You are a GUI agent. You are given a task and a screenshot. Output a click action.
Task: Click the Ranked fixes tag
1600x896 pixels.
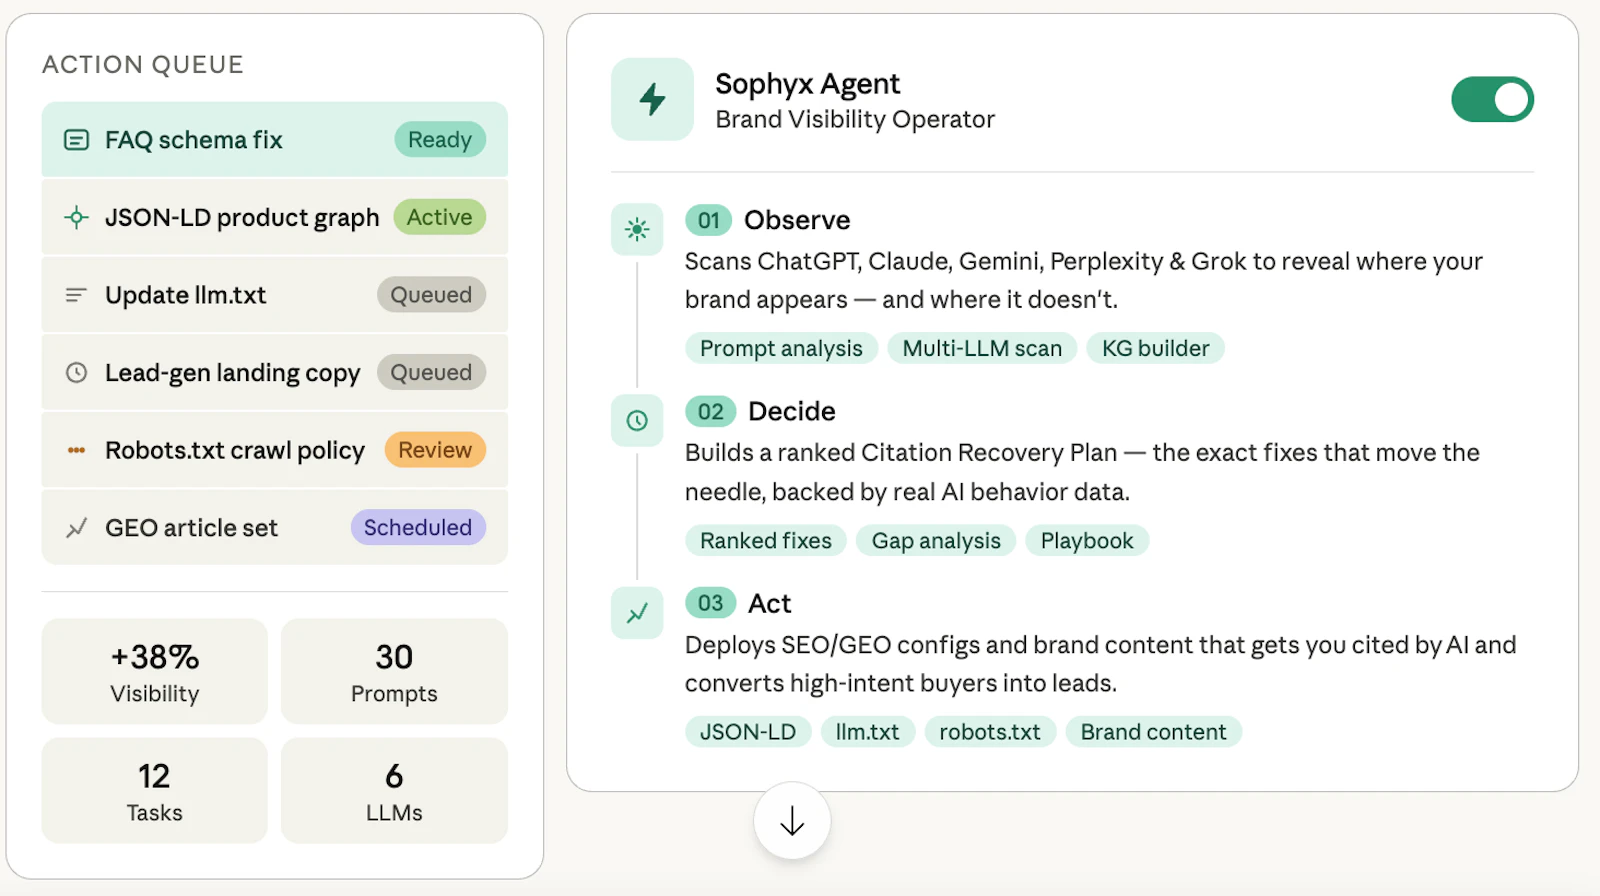pyautogui.click(x=766, y=541)
